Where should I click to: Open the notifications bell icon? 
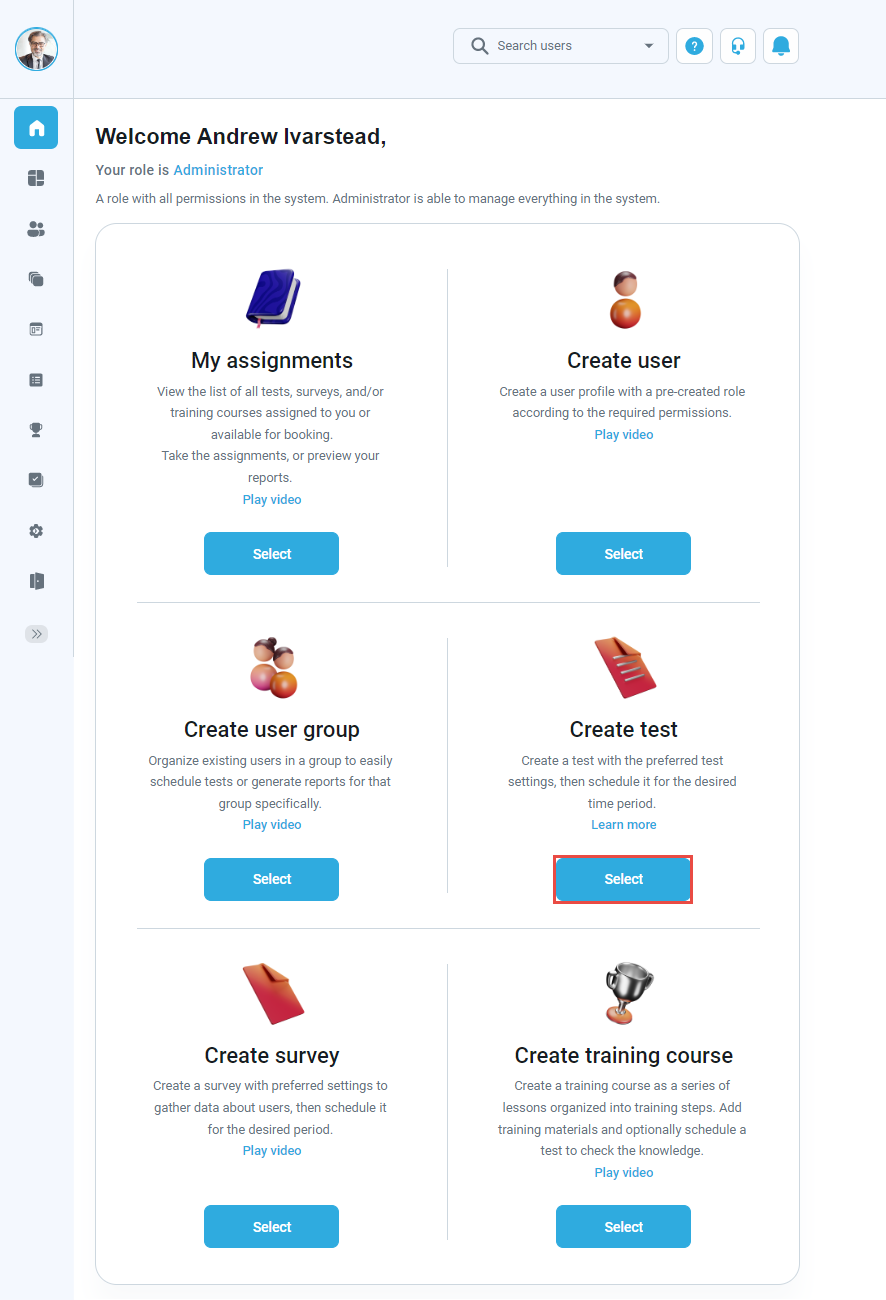780,46
